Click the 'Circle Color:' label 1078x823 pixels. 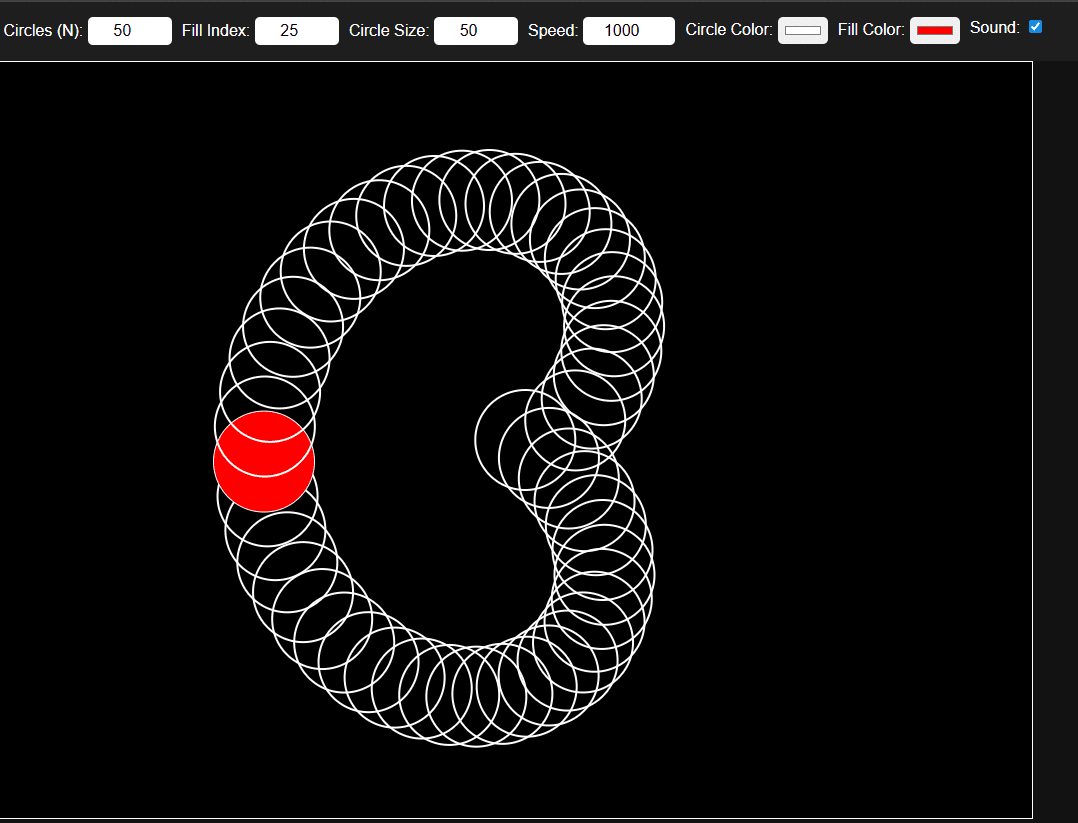[729, 30]
